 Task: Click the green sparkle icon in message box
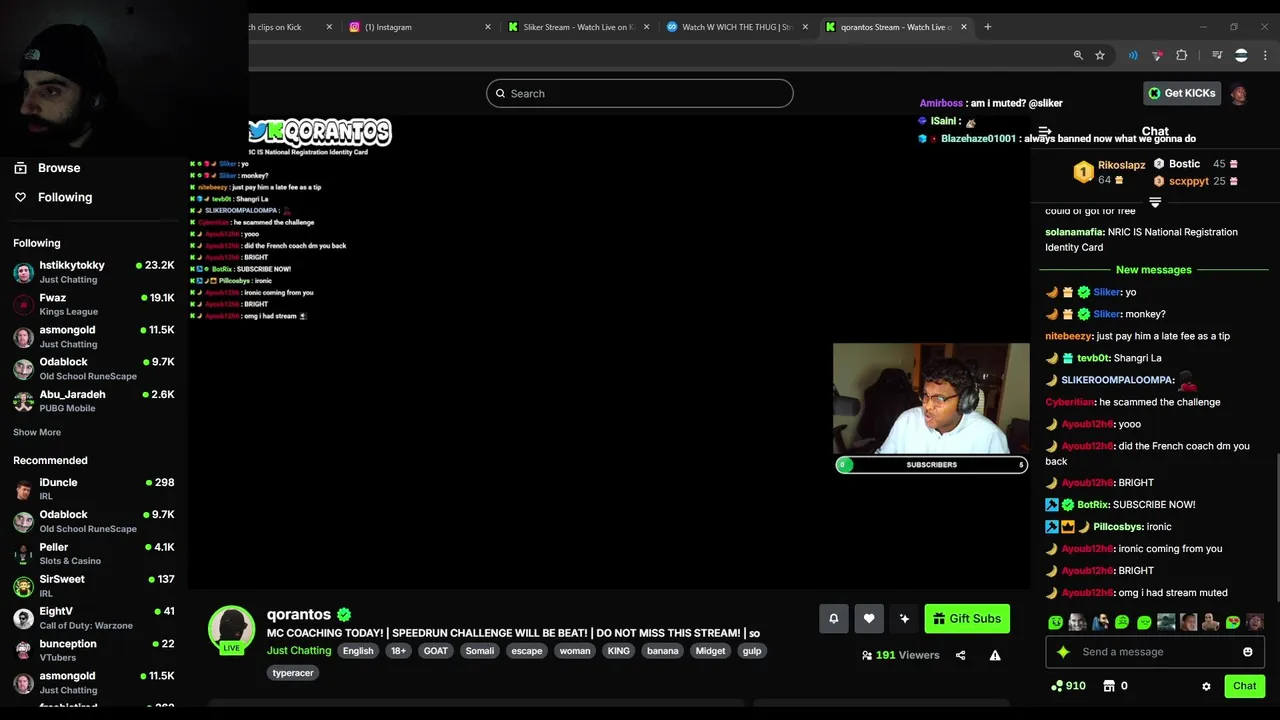pos(1063,652)
